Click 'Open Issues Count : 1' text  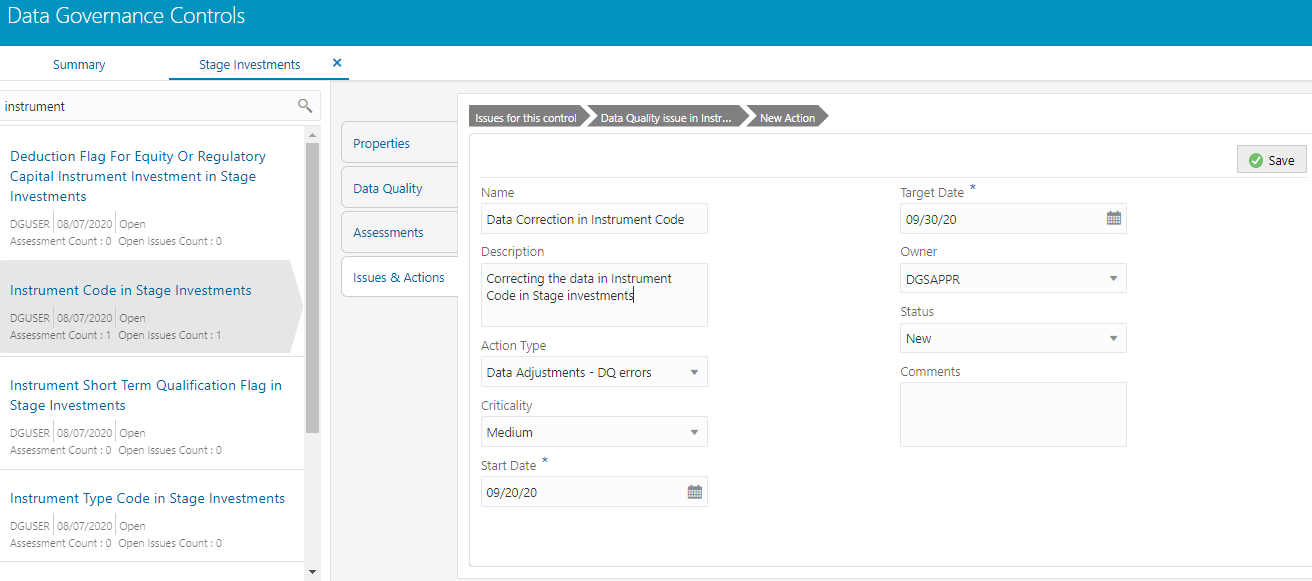click(x=169, y=335)
